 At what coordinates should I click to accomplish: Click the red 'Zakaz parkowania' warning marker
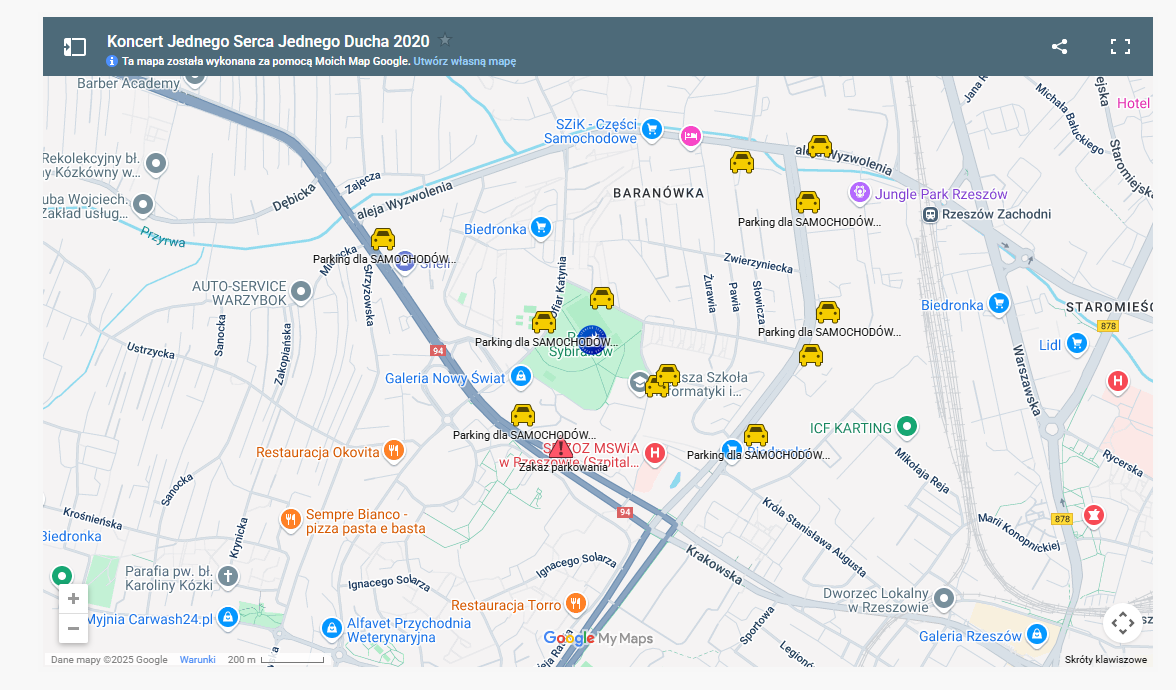click(560, 448)
